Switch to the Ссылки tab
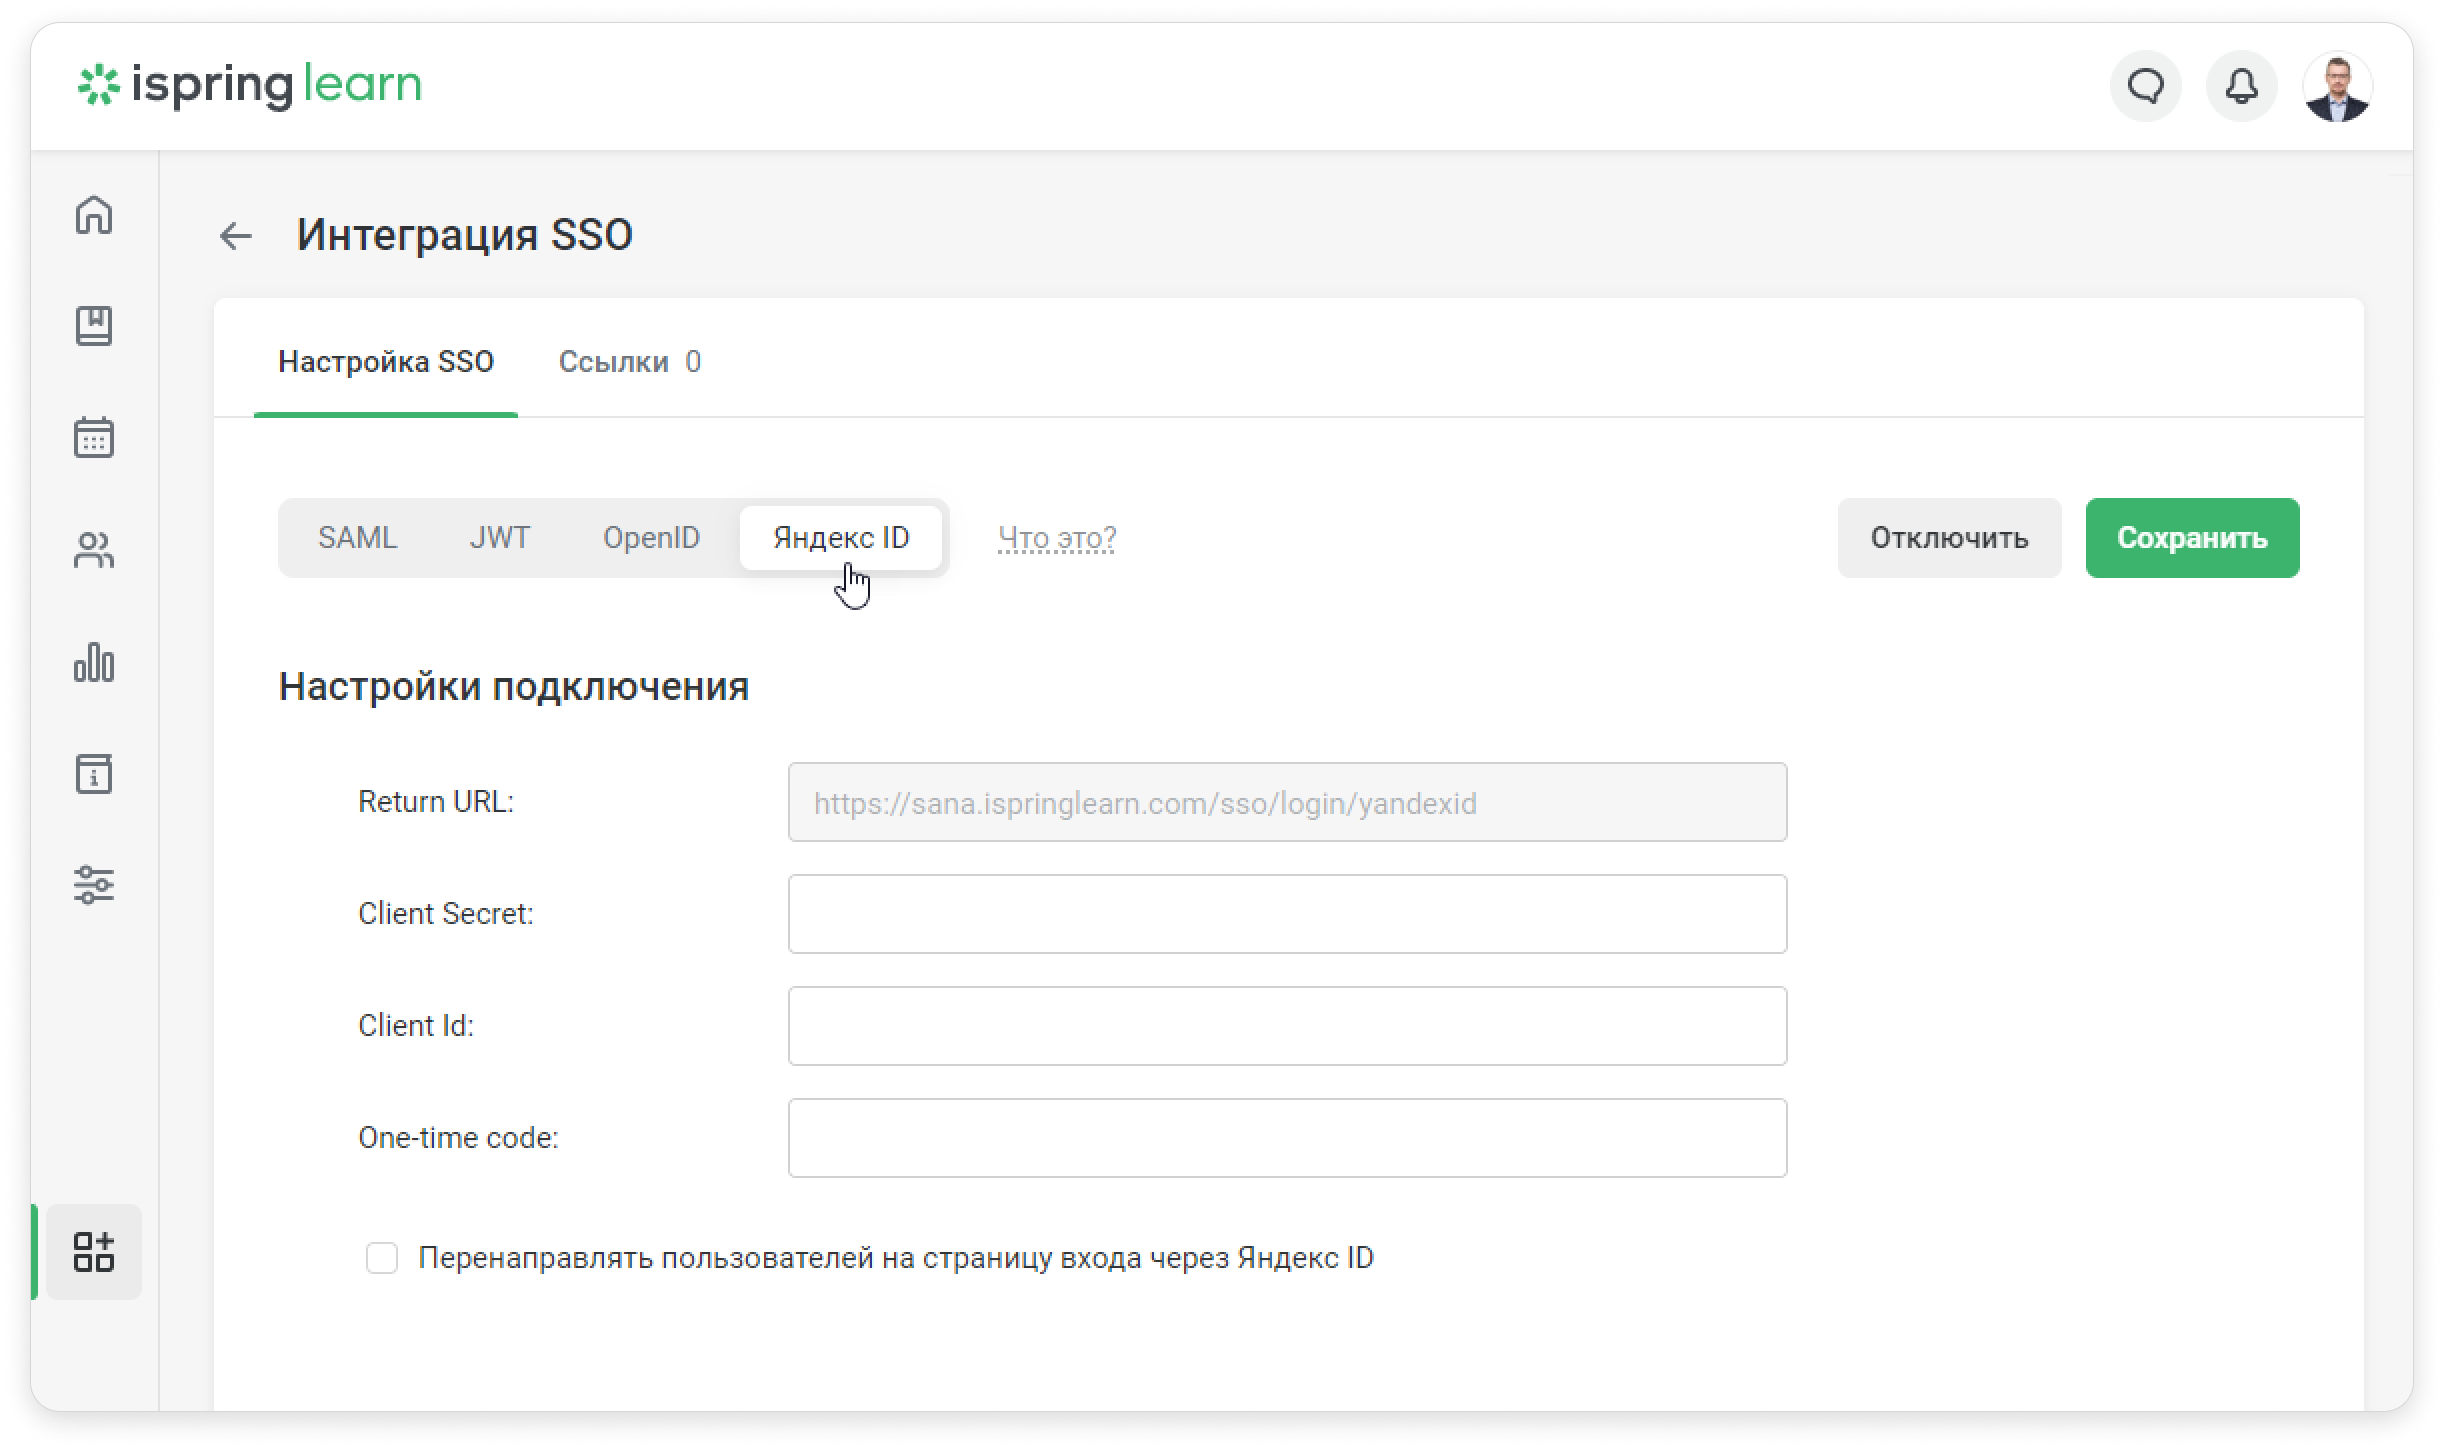Image resolution: width=2444 pixels, height=1450 pixels. coord(630,362)
